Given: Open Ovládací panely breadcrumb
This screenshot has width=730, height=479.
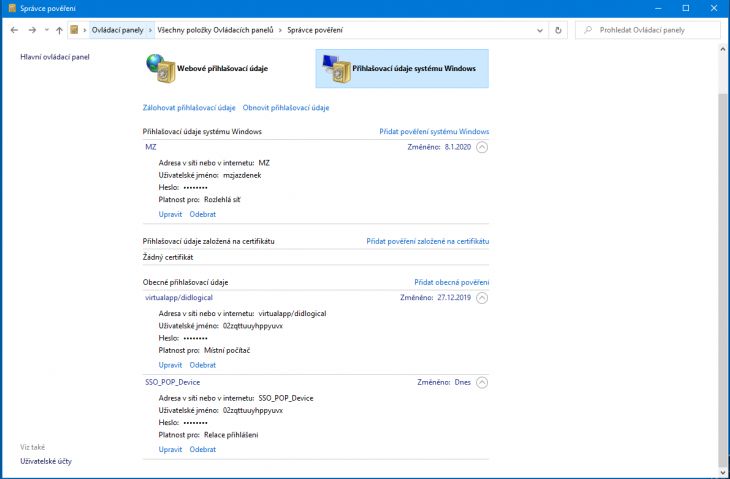Looking at the screenshot, I should 117,30.
